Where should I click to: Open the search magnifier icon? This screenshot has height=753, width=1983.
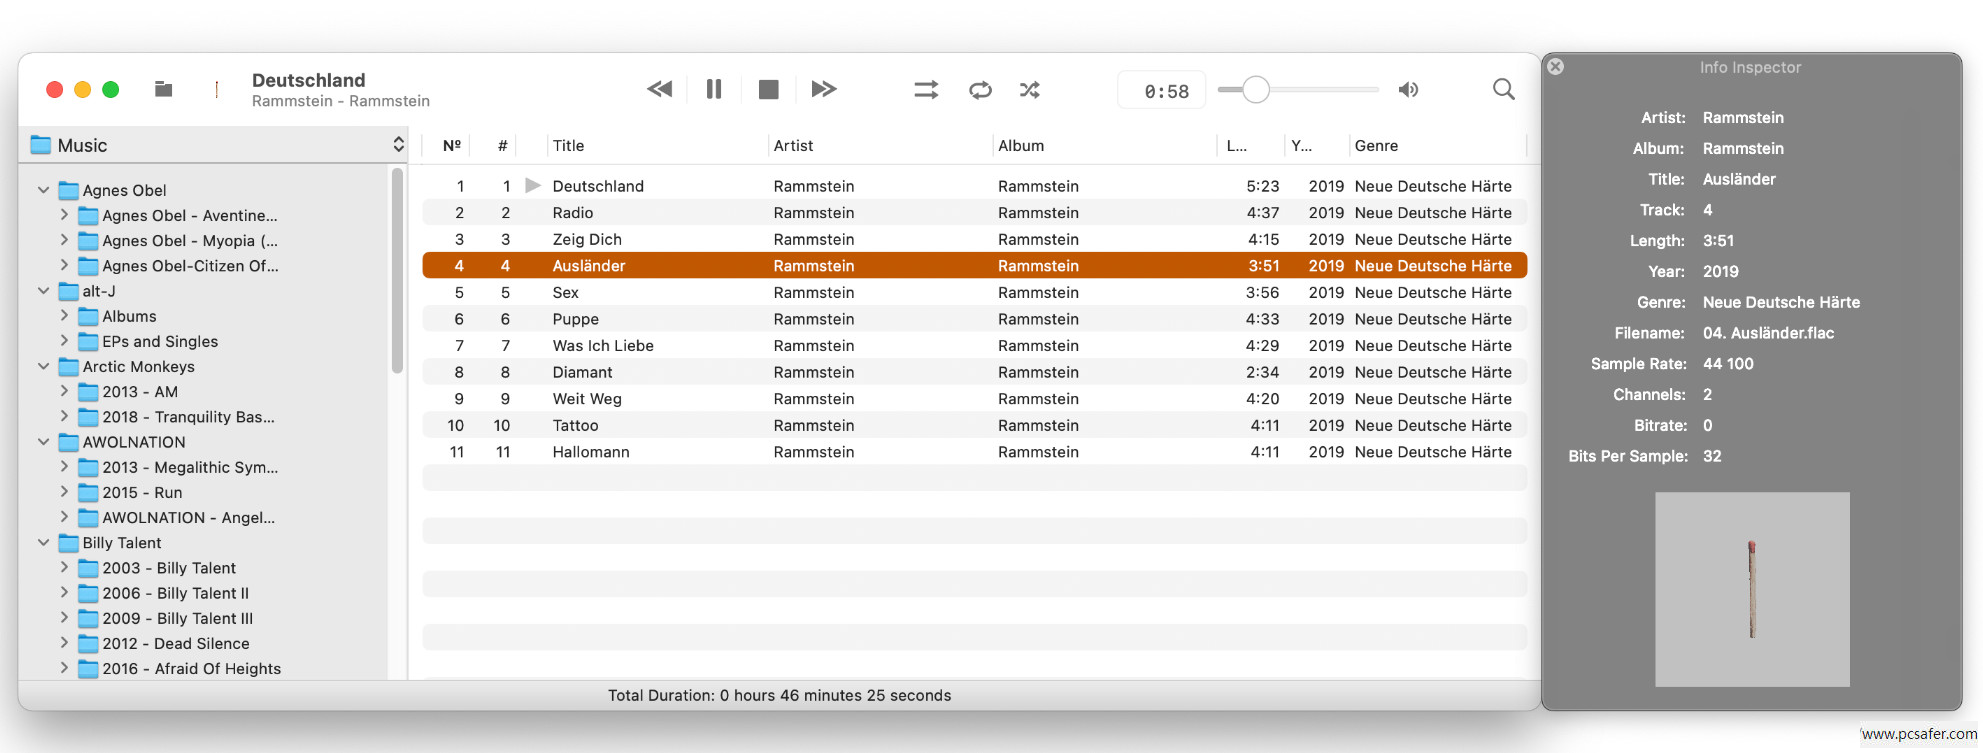coord(1503,90)
